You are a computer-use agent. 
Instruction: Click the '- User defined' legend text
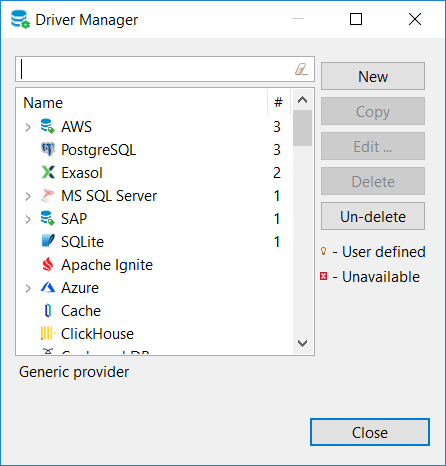[379, 252]
